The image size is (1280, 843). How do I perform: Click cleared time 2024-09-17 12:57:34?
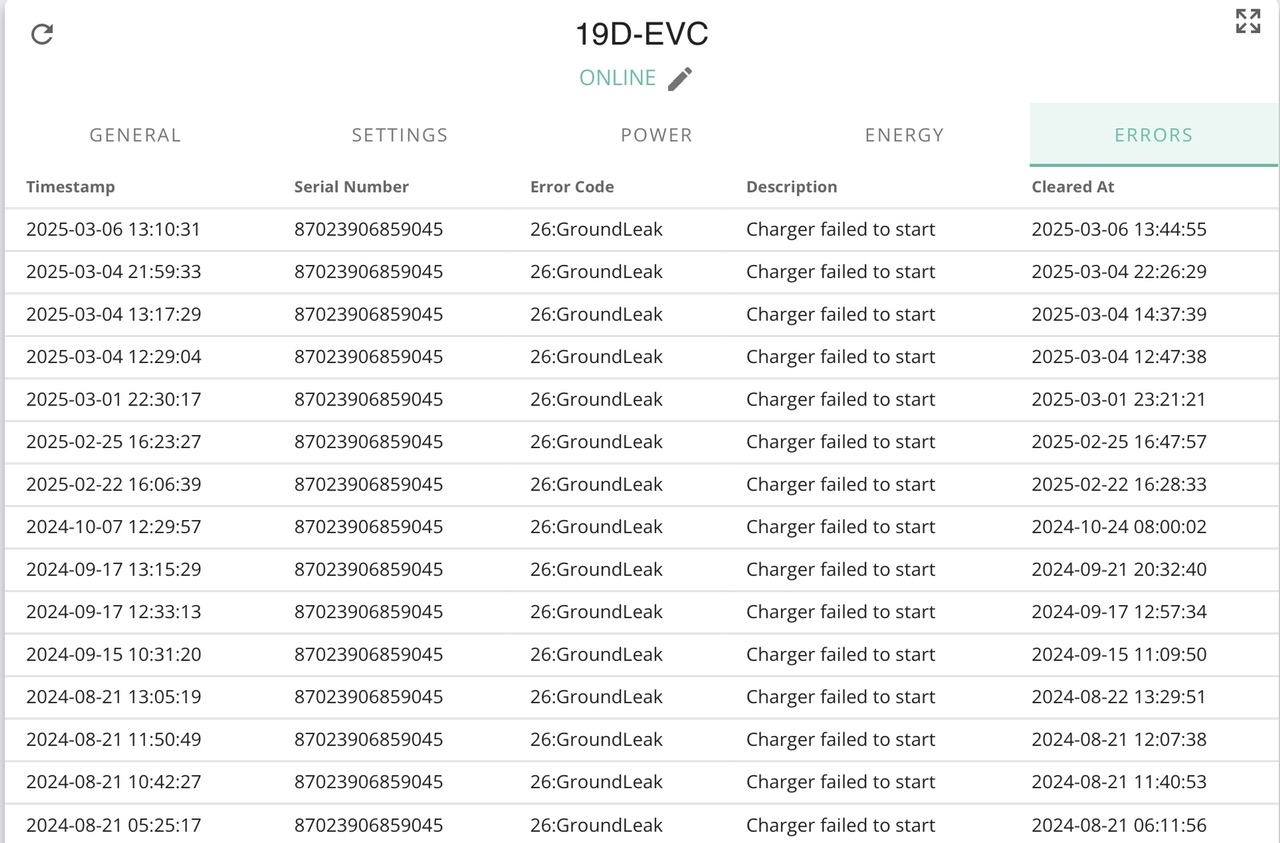click(x=1119, y=612)
